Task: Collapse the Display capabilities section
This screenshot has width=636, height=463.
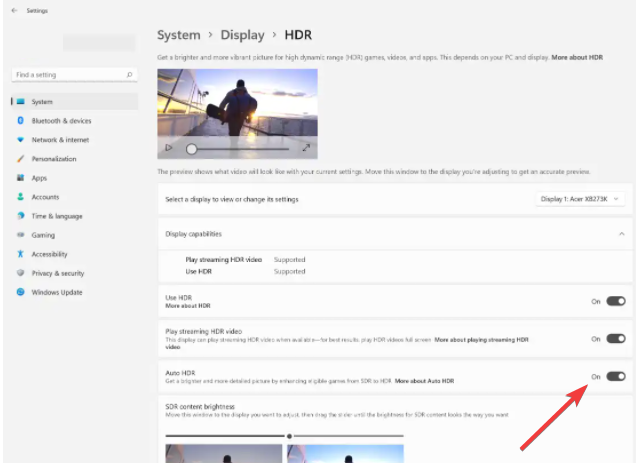Action: tap(621, 234)
